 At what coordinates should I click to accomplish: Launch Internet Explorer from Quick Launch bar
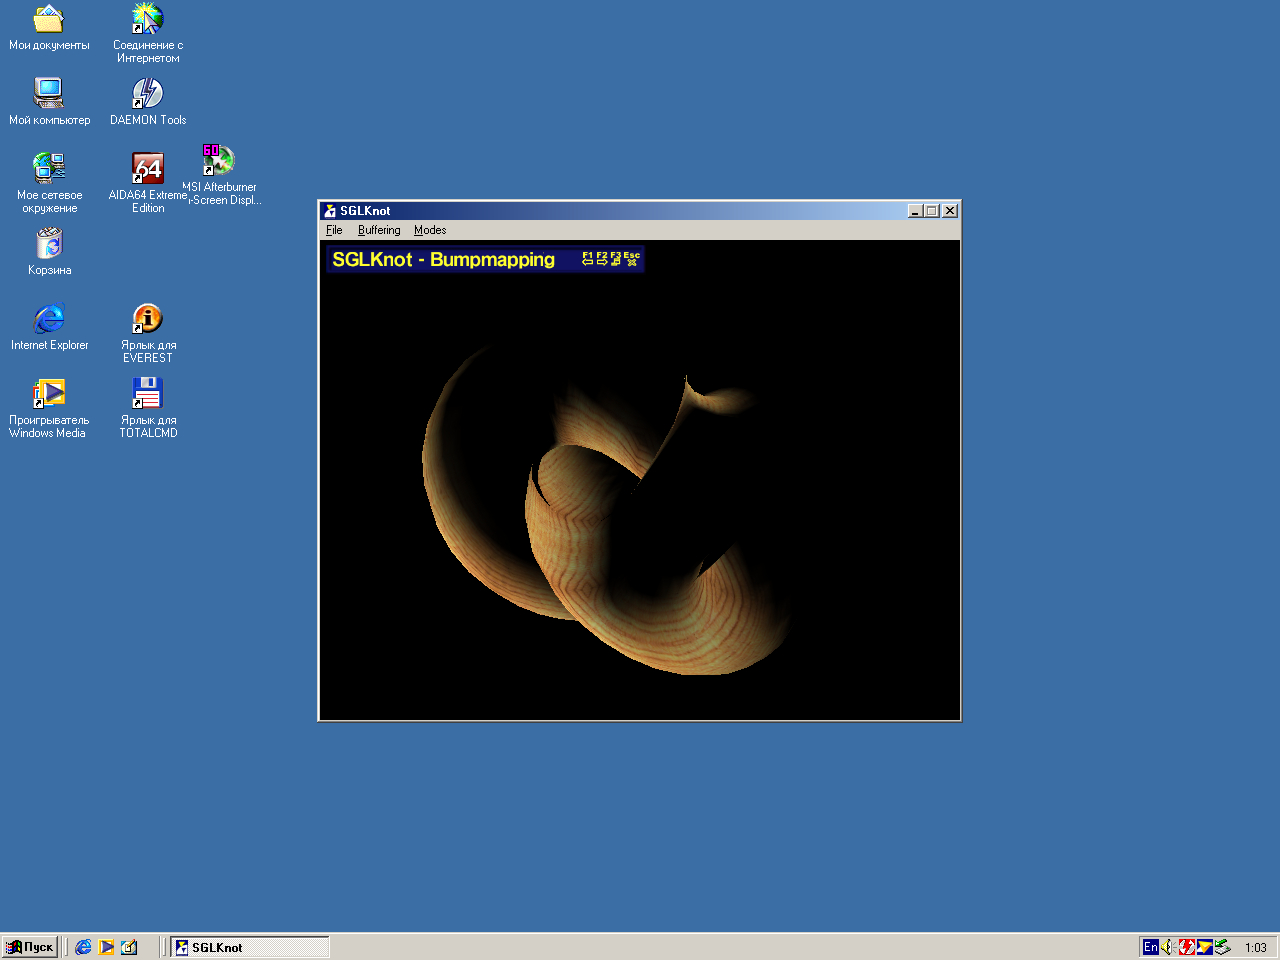[x=84, y=947]
